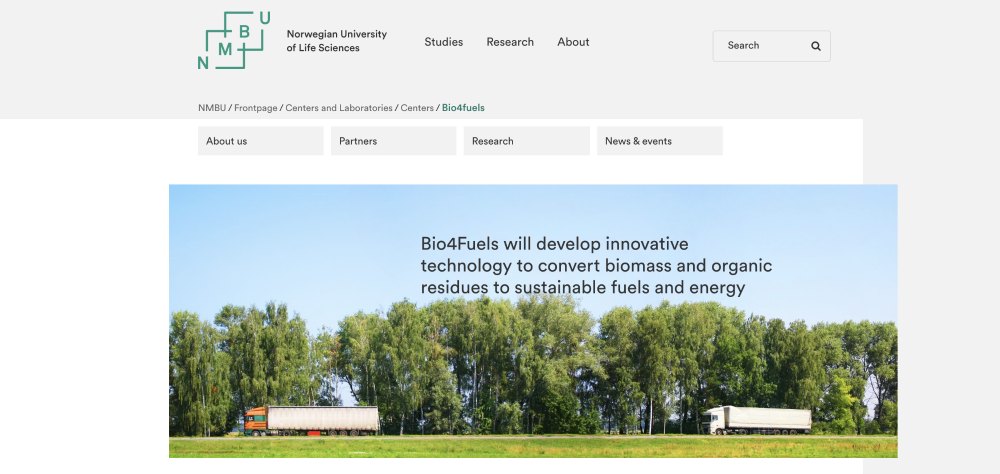1000x474 pixels.
Task: Click the Bio4Fuels banner headline text
Action: (x=596, y=266)
